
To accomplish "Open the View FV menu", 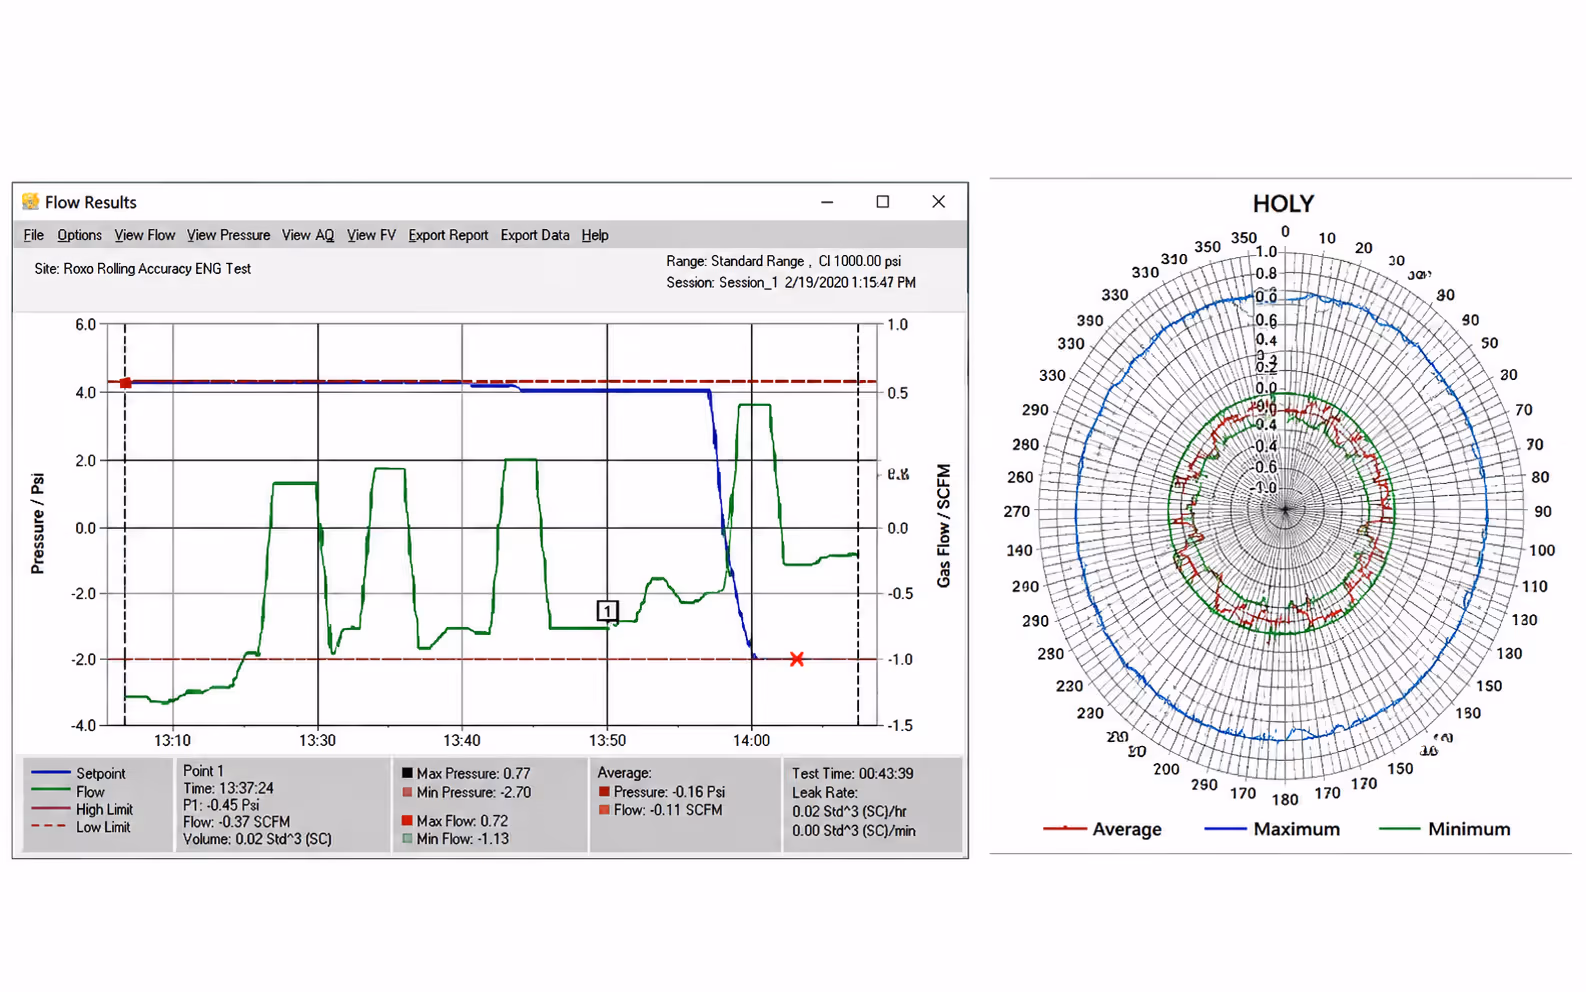I will (x=371, y=235).
